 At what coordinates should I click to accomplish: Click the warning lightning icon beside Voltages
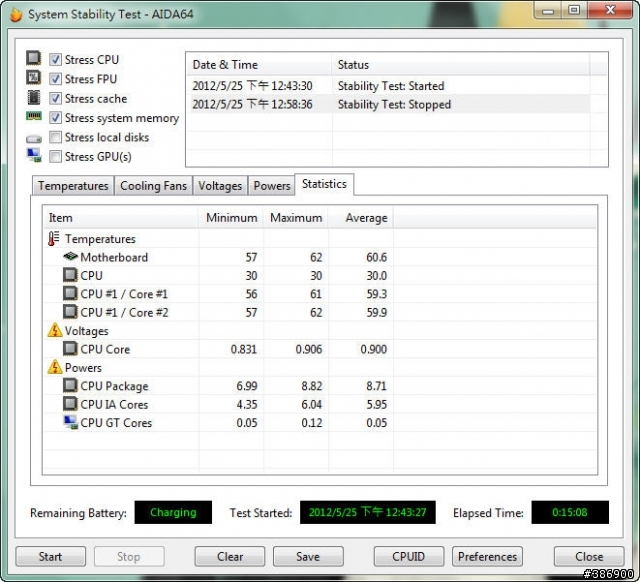click(55, 330)
